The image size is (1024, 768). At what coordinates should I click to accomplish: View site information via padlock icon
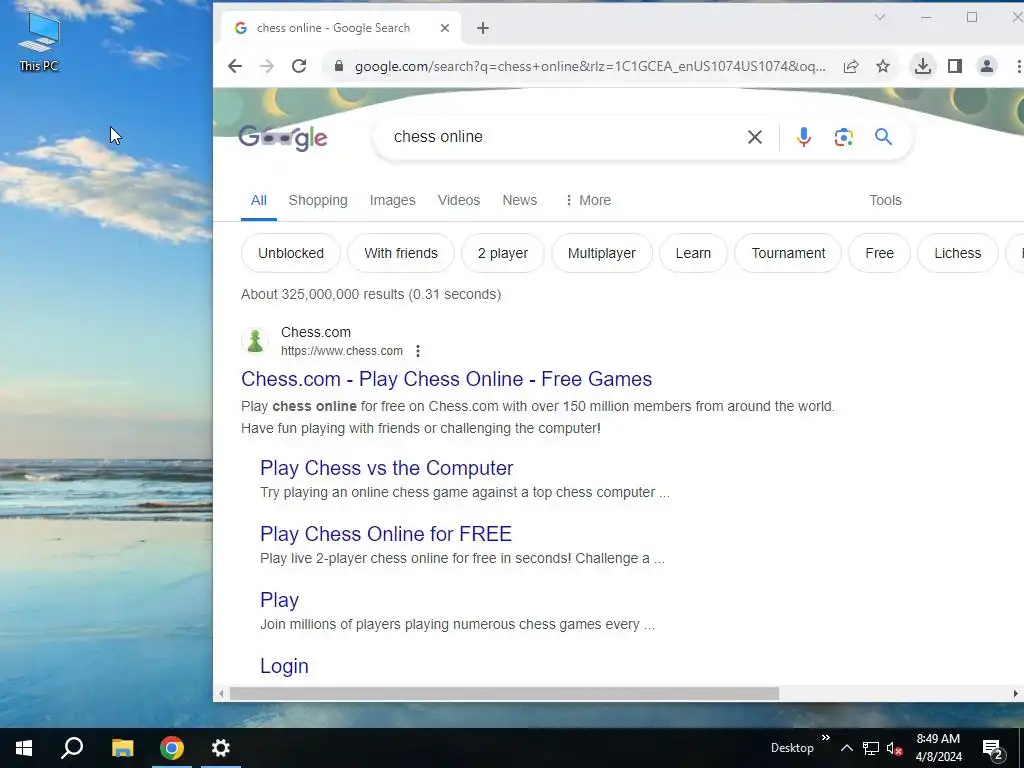(338, 66)
